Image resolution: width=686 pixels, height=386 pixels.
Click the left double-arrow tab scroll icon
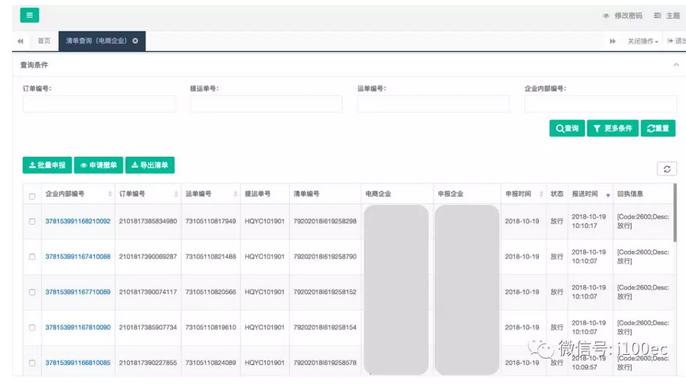pos(21,41)
